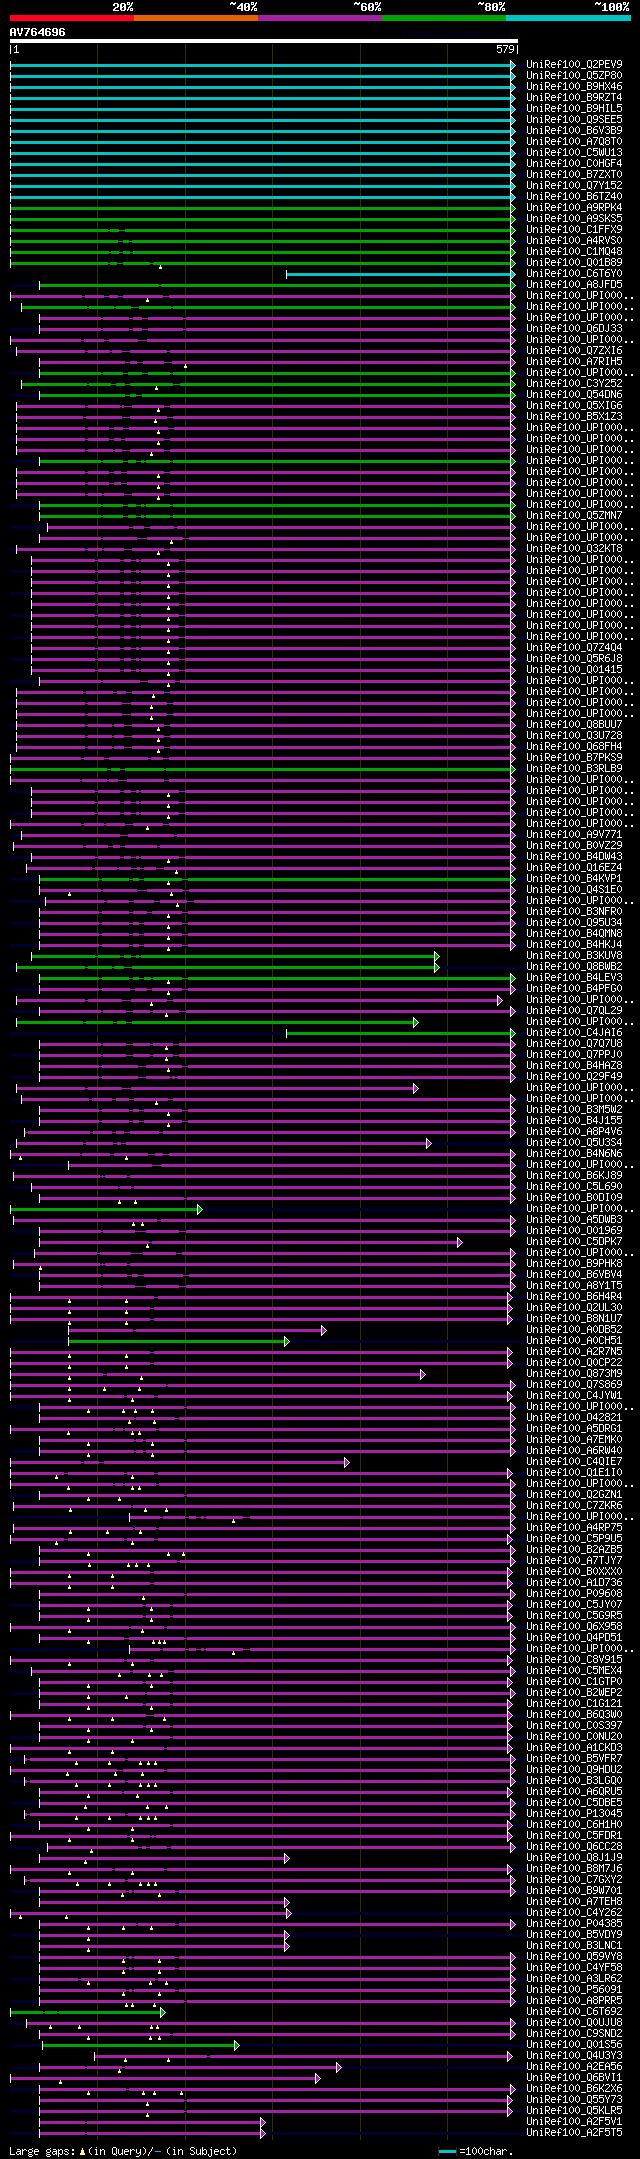Viewport: 640px width, 2159px height.
Task: Select the UniRef100_Q8J1J9 label
Action: (574, 1857)
